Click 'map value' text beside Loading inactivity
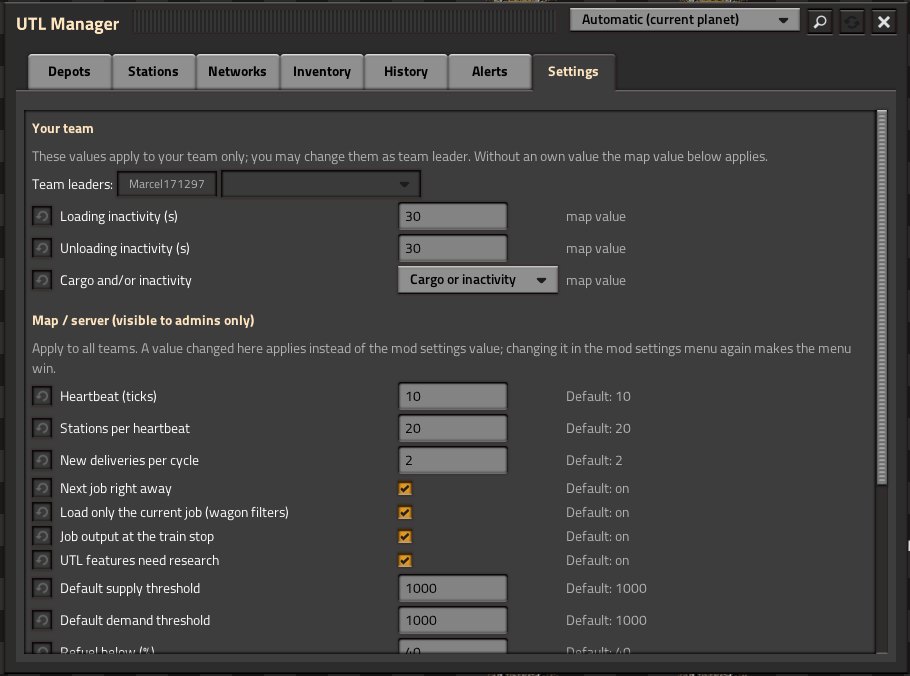 pos(596,216)
